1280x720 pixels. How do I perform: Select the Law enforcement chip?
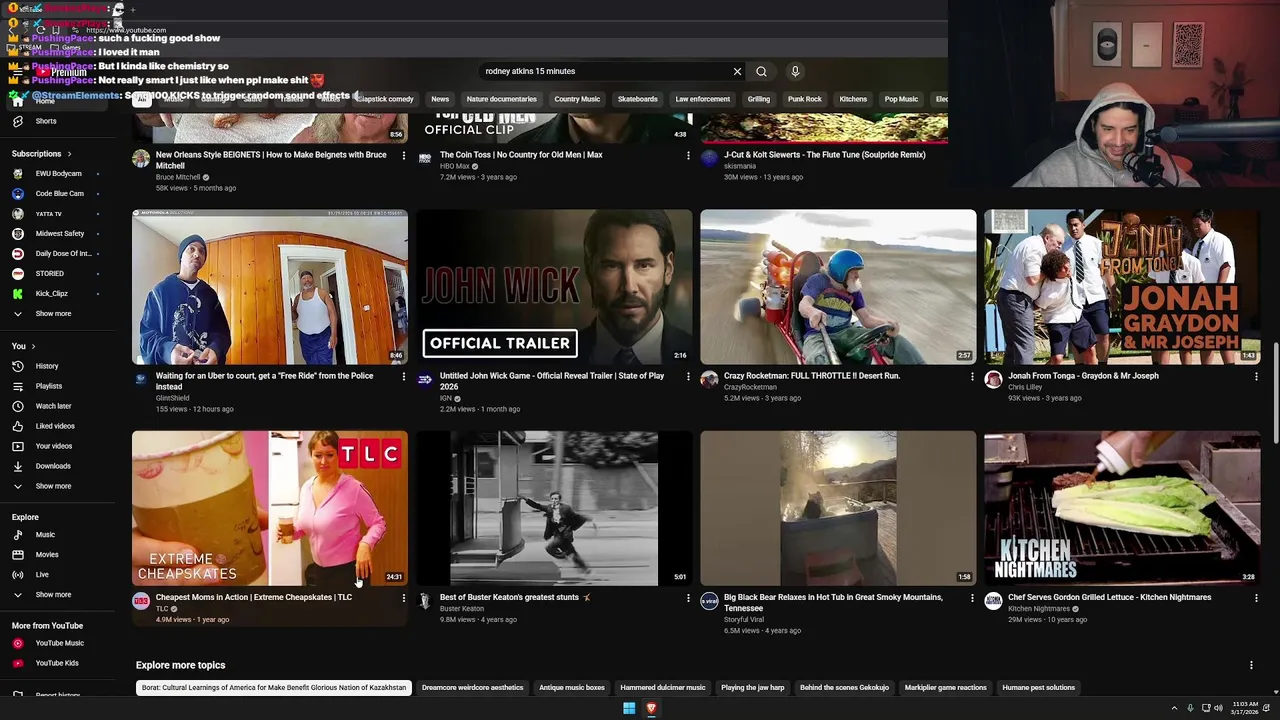pos(703,99)
